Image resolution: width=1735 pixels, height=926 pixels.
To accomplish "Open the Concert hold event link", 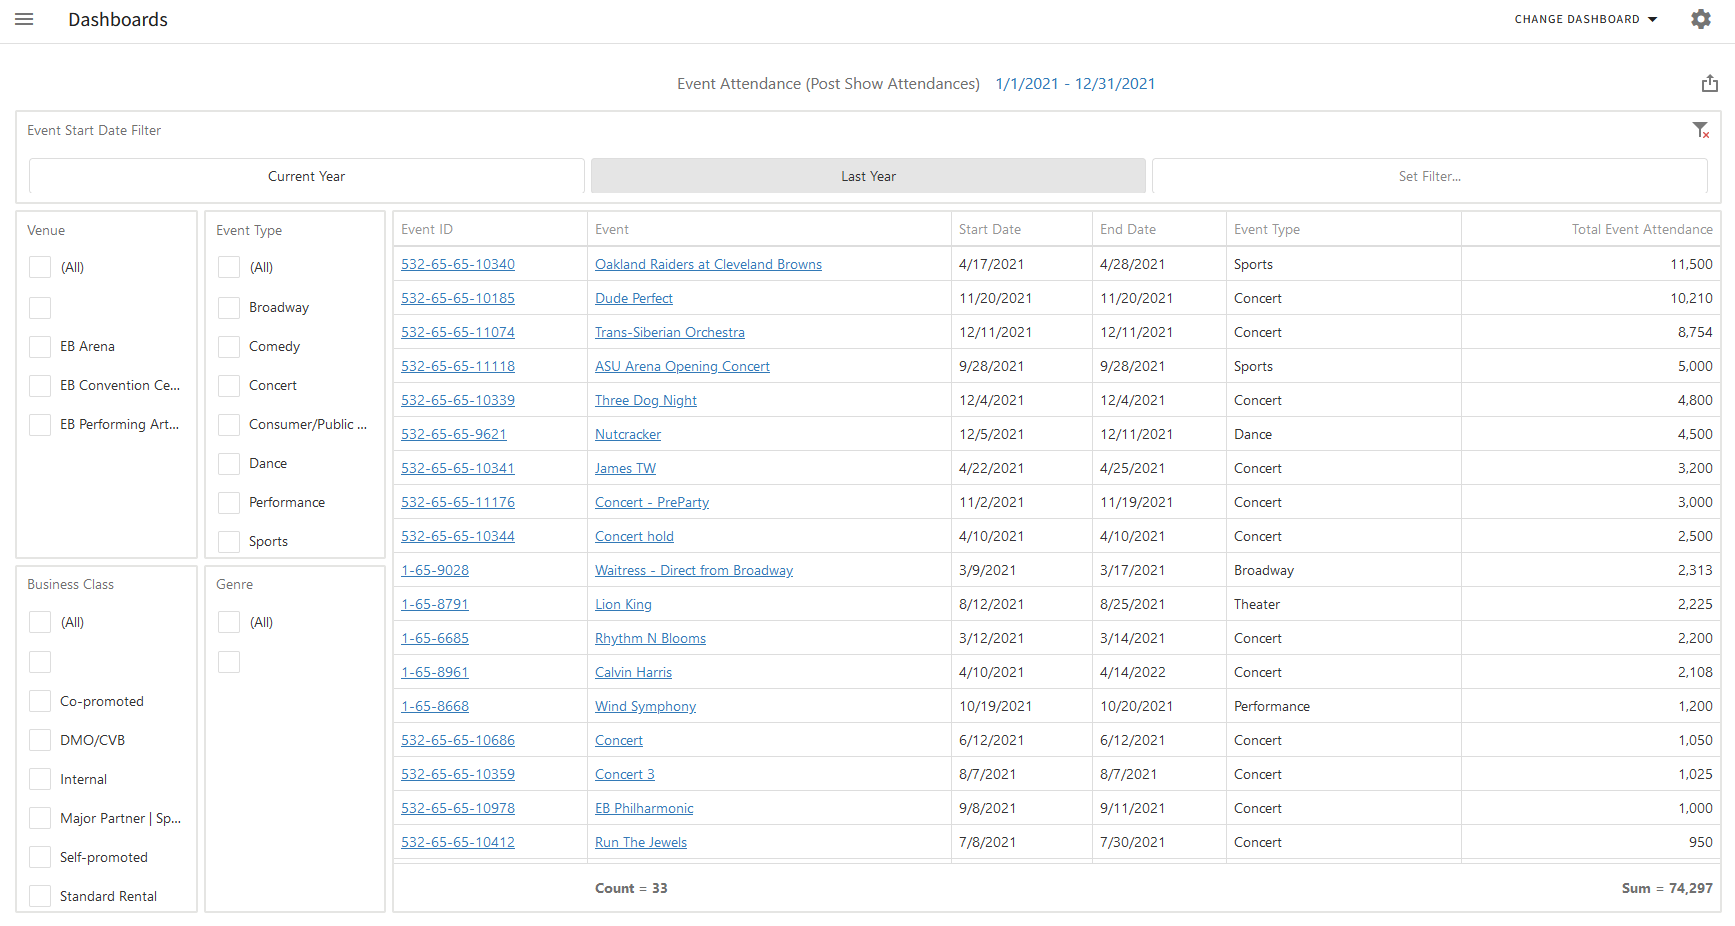I will coord(634,536).
